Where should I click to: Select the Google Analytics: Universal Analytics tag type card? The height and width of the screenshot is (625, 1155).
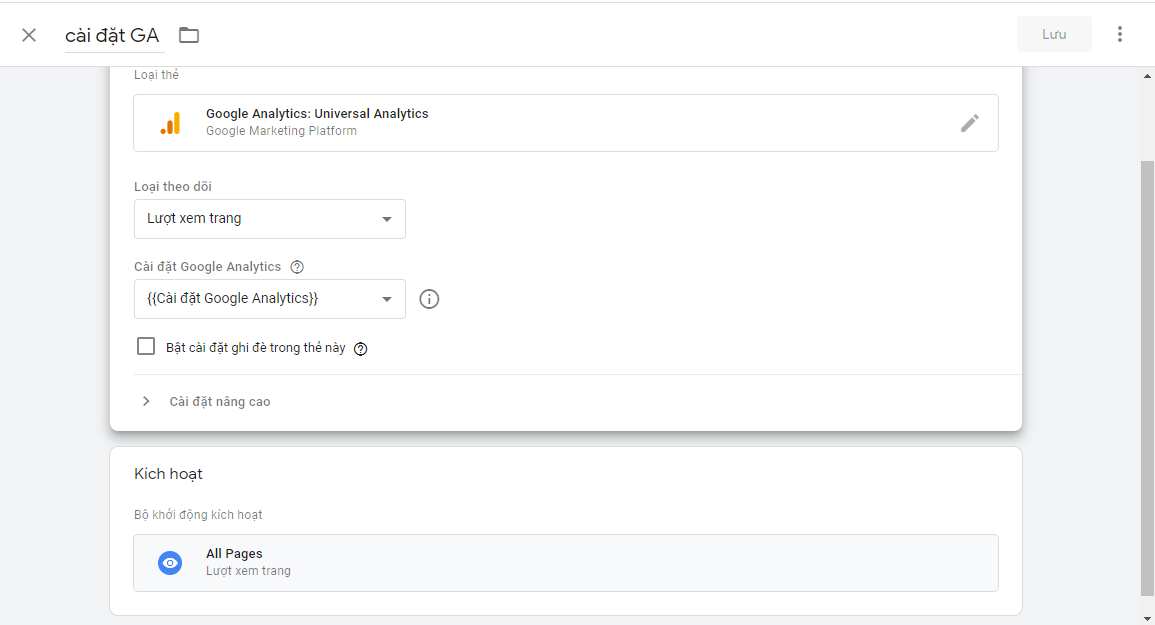pyautogui.click(x=566, y=123)
